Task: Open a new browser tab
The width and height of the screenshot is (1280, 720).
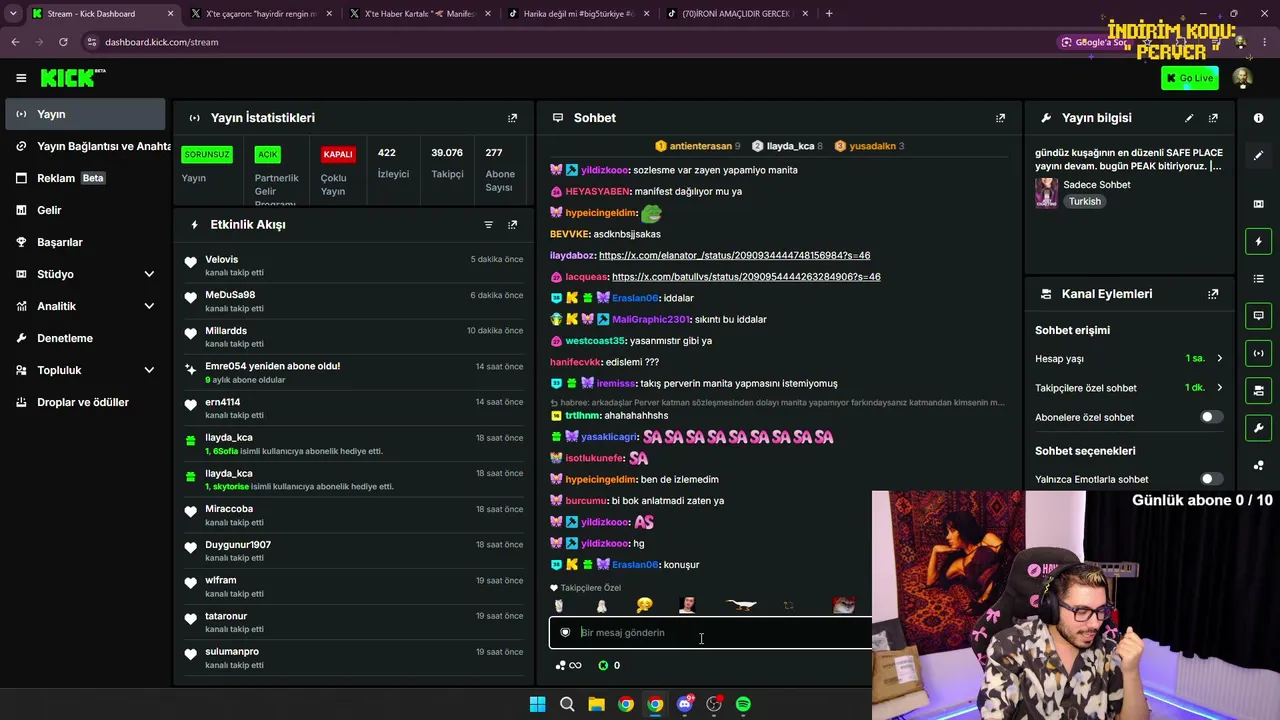Action: coord(829,14)
